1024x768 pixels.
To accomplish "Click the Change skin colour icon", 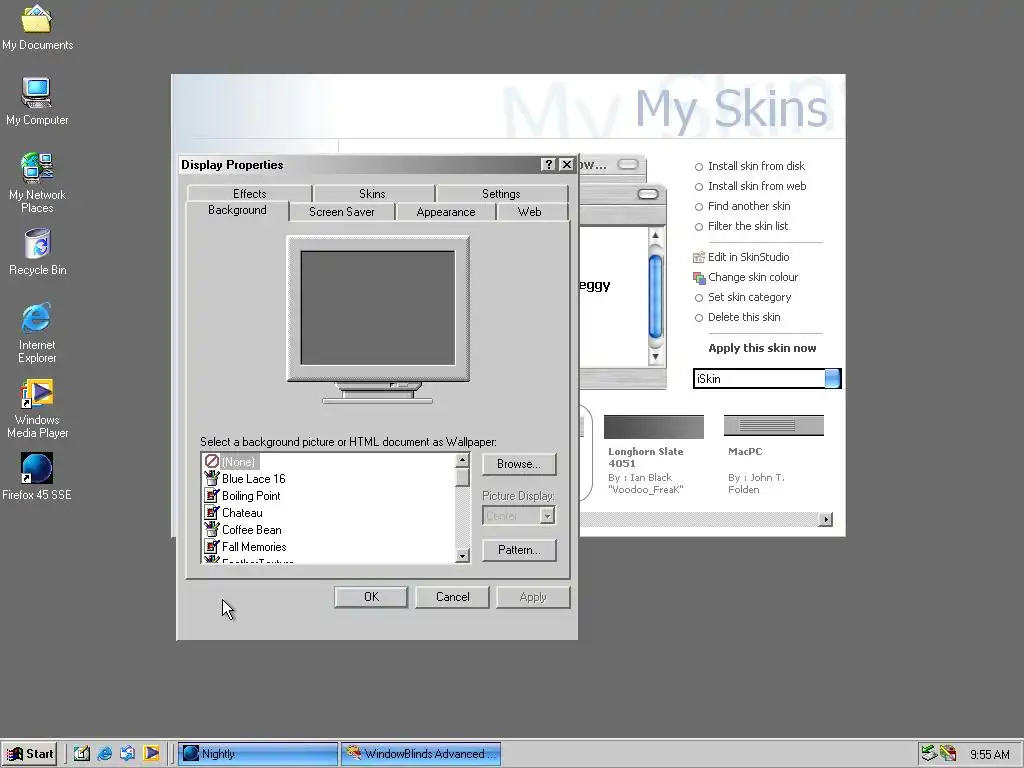I will coord(699,278).
